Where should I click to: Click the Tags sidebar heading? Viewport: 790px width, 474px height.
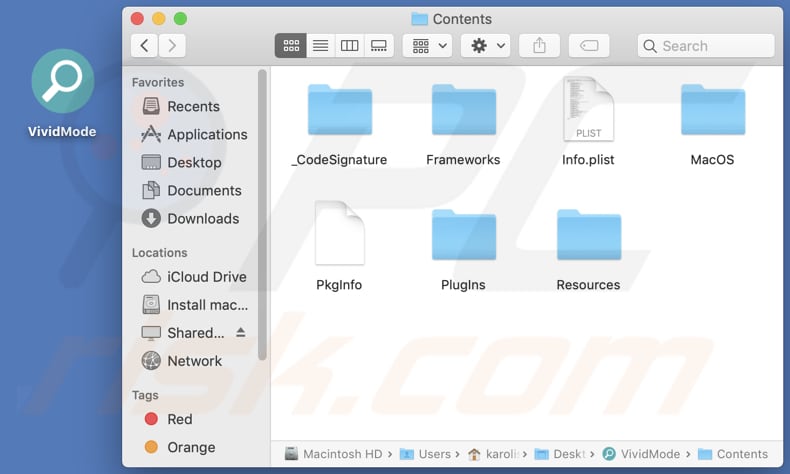click(x=145, y=395)
